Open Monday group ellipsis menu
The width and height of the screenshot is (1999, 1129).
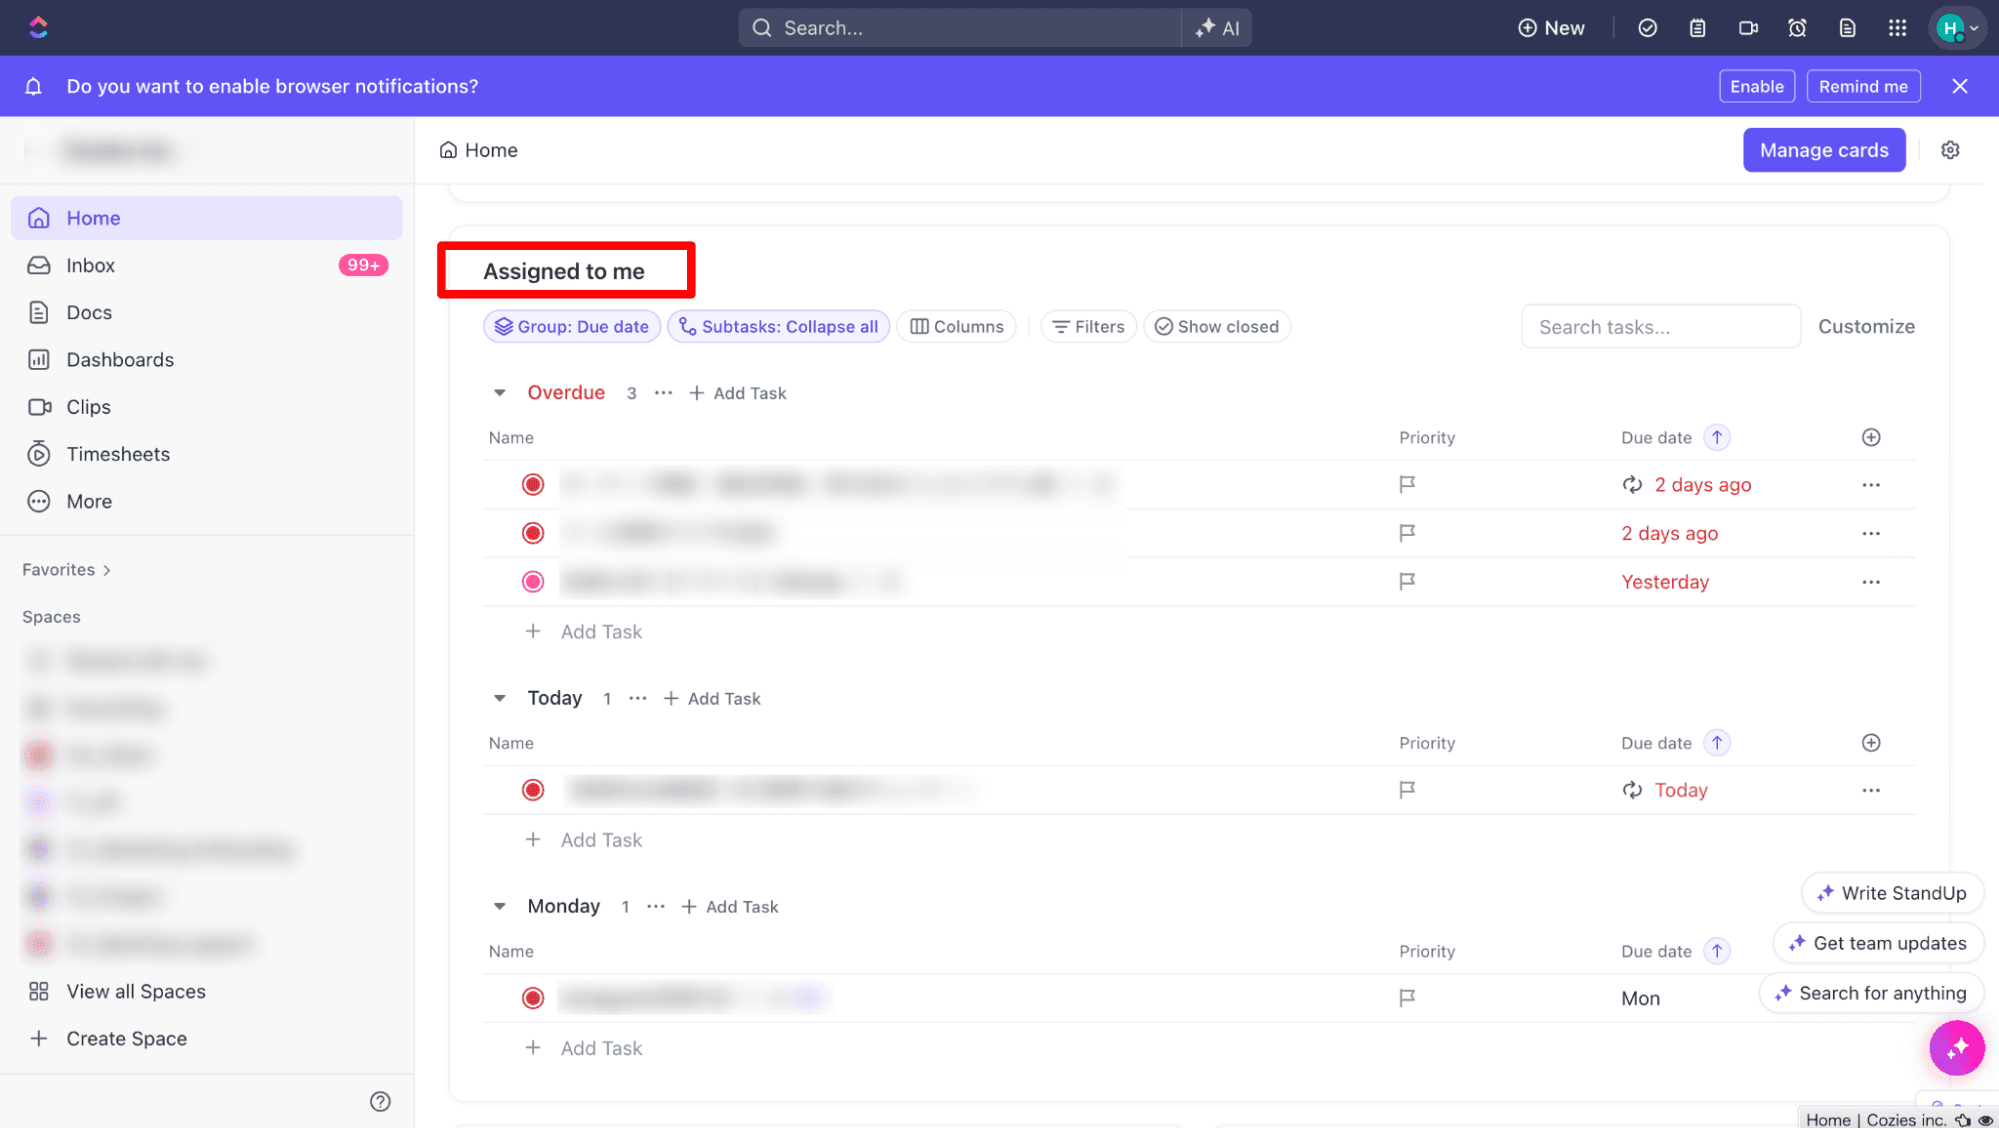655,906
